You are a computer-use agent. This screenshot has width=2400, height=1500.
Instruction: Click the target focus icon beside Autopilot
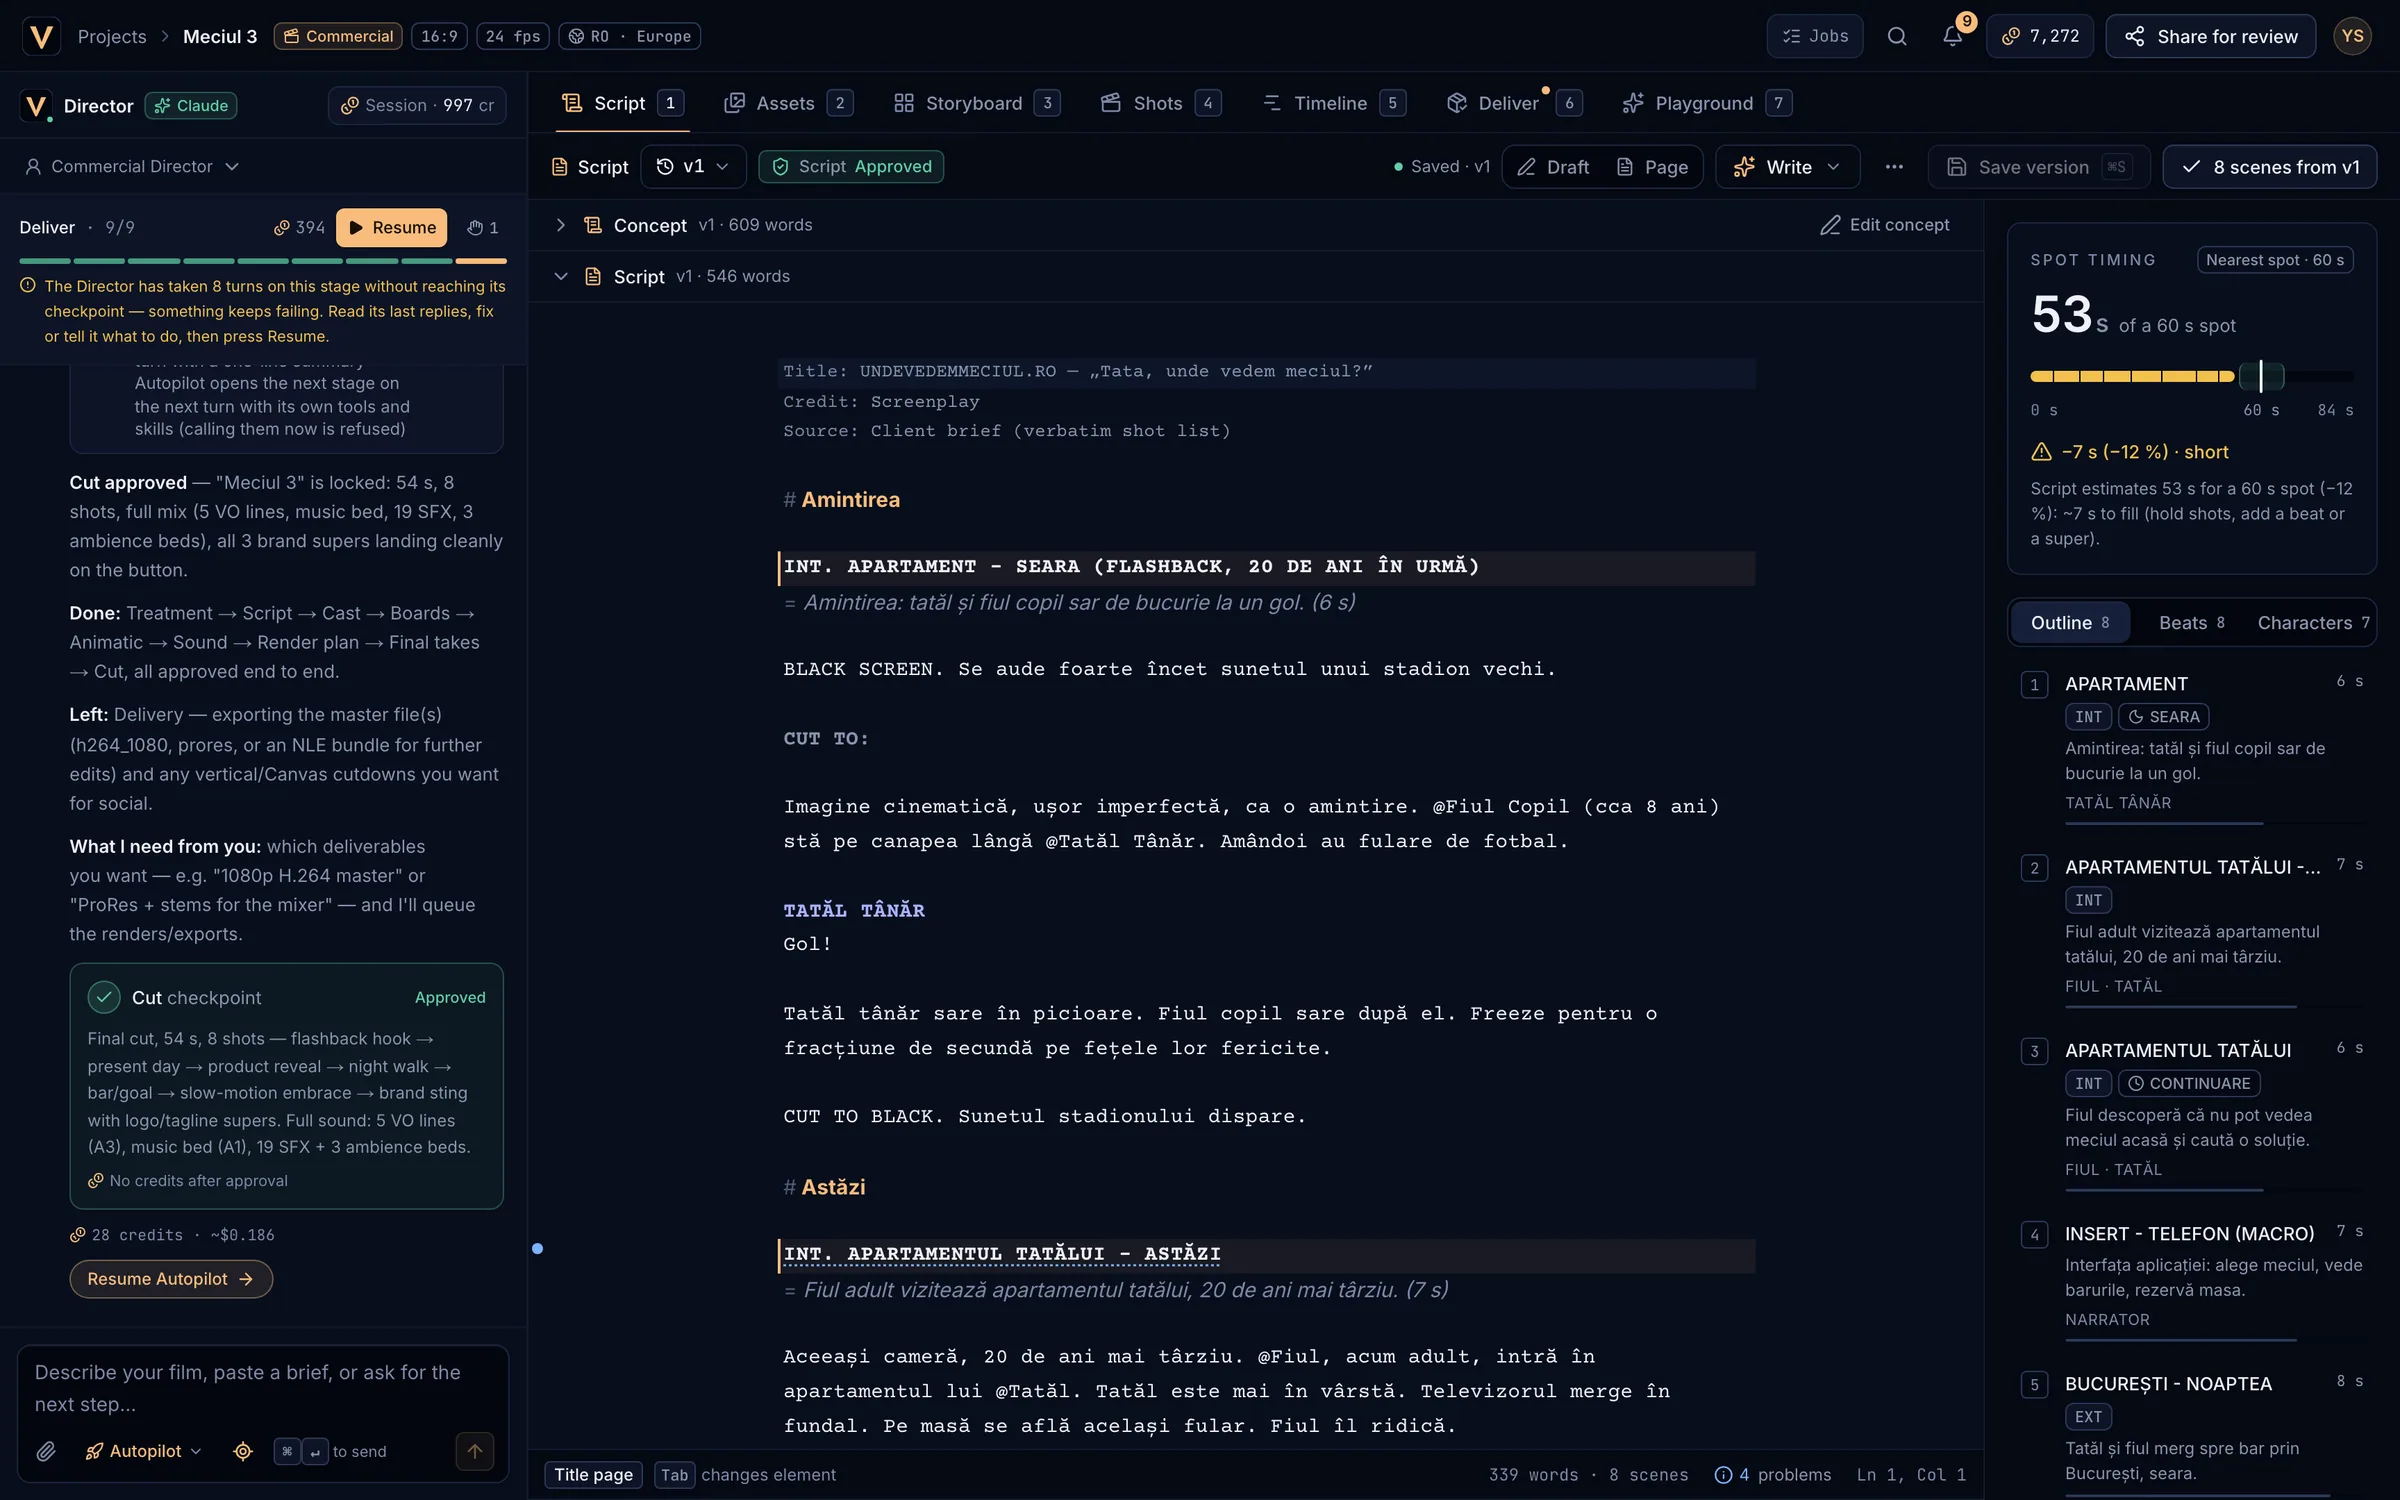pos(243,1451)
